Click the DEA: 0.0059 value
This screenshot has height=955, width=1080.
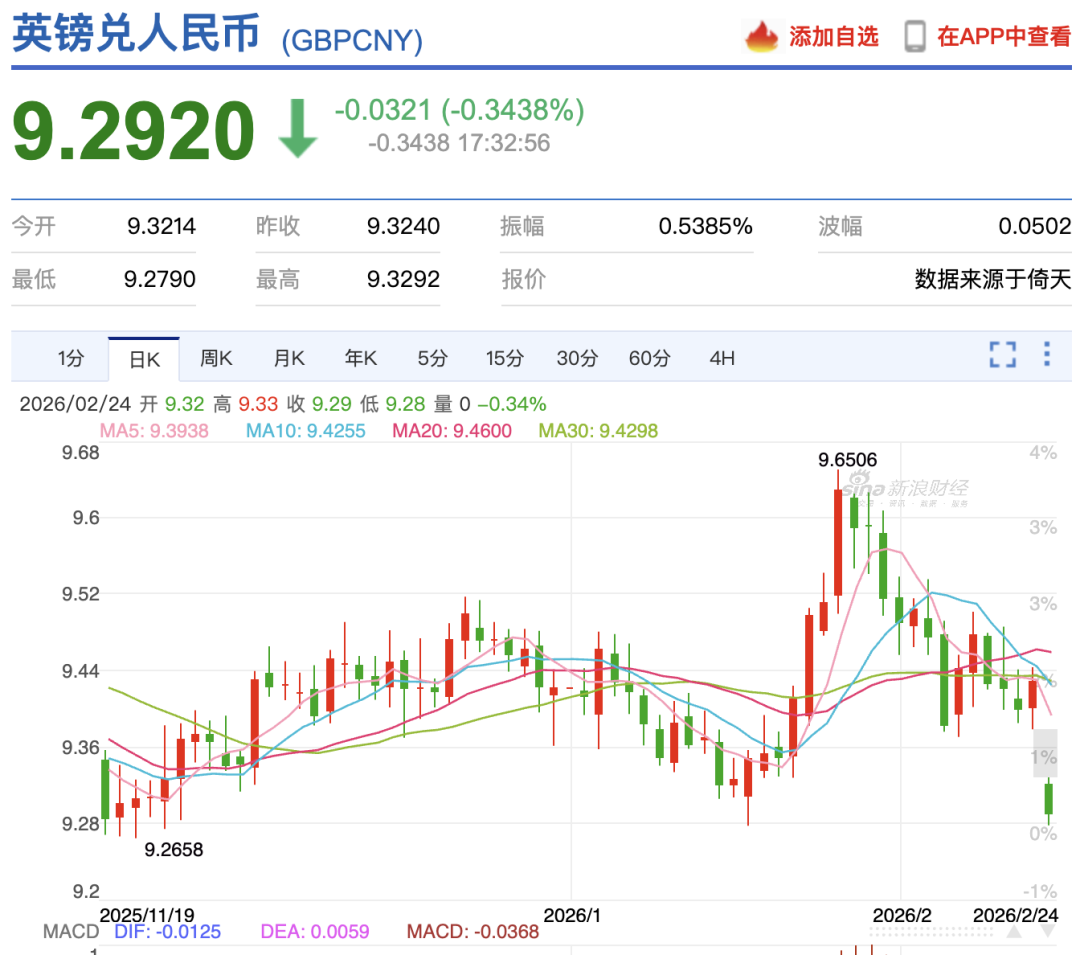click(315, 932)
